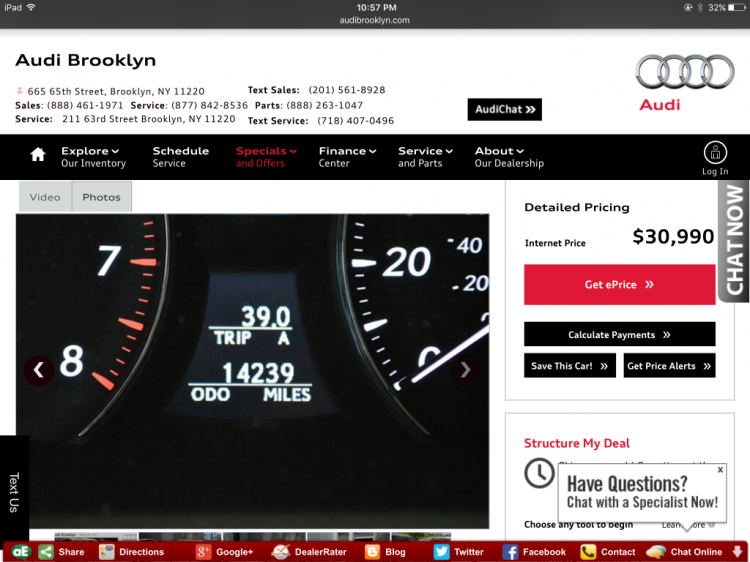Tap the 10:57 PM clock in status bar

coord(376,8)
